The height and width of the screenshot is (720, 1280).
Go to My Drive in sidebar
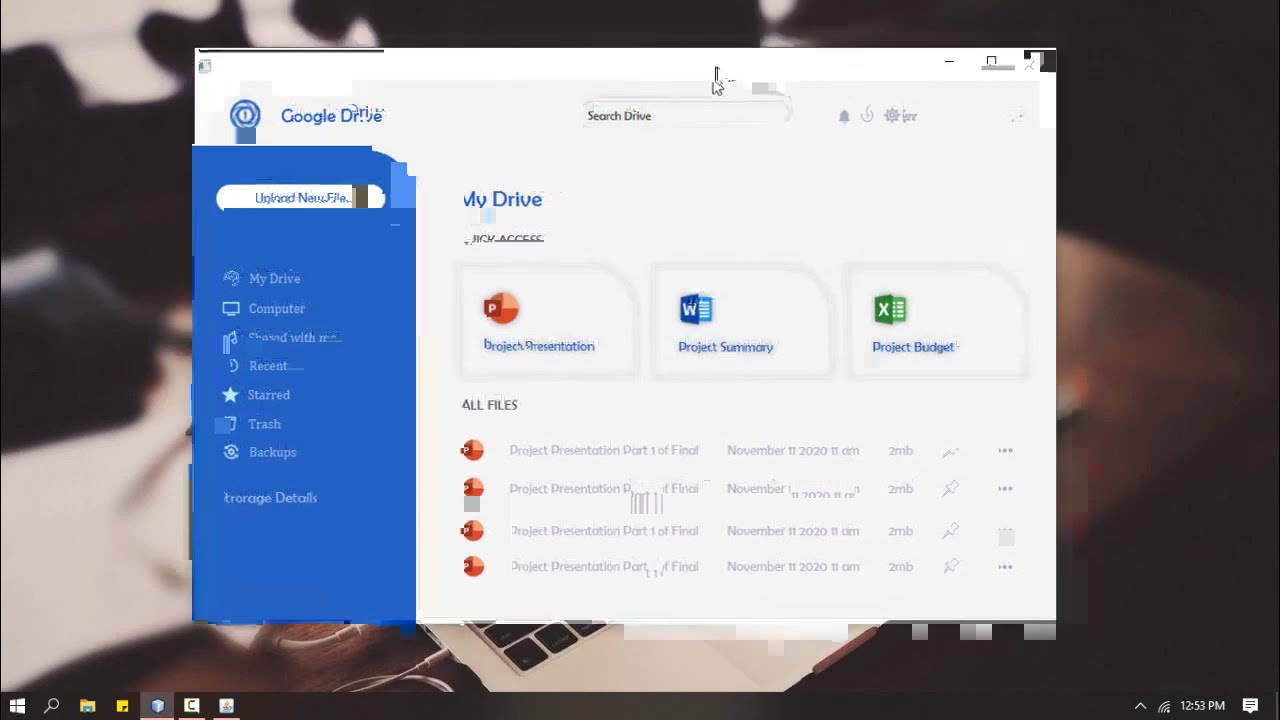(x=274, y=279)
